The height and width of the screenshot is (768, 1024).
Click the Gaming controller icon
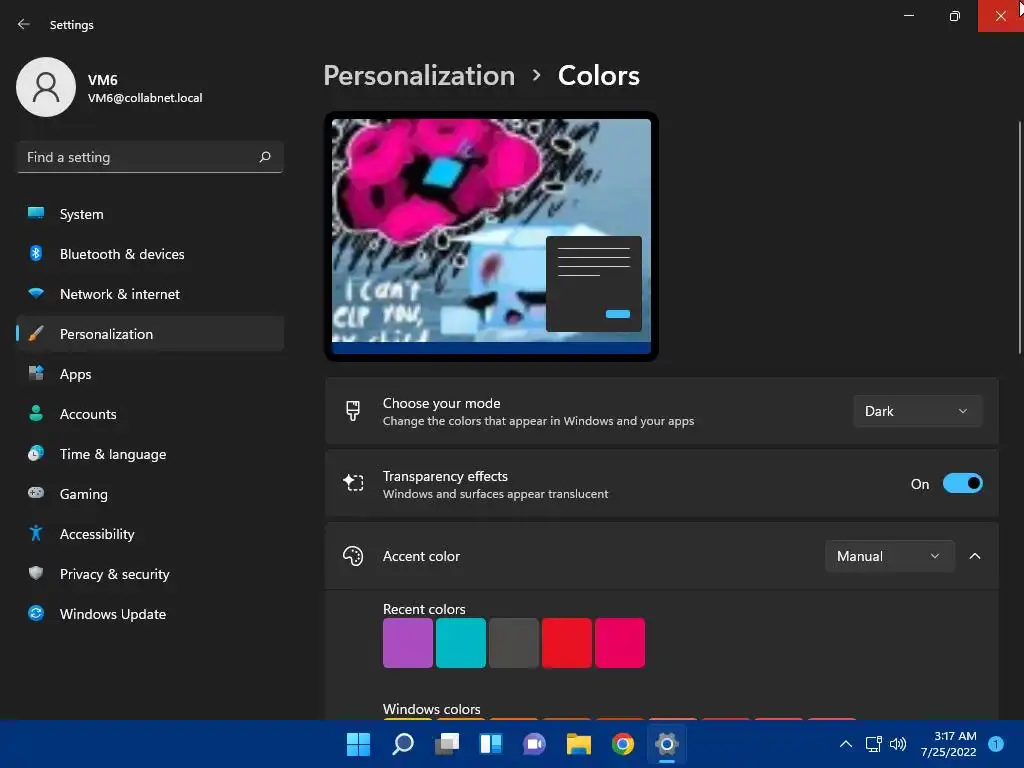pyautogui.click(x=36, y=493)
